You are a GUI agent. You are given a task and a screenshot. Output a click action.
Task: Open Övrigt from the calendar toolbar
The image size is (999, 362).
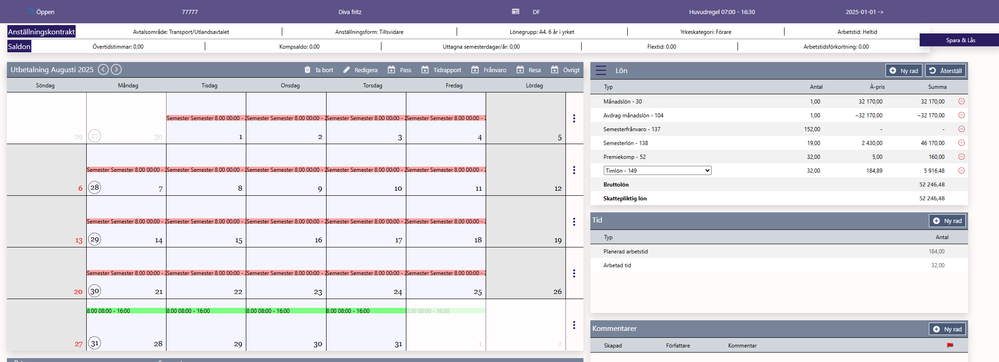coord(565,70)
